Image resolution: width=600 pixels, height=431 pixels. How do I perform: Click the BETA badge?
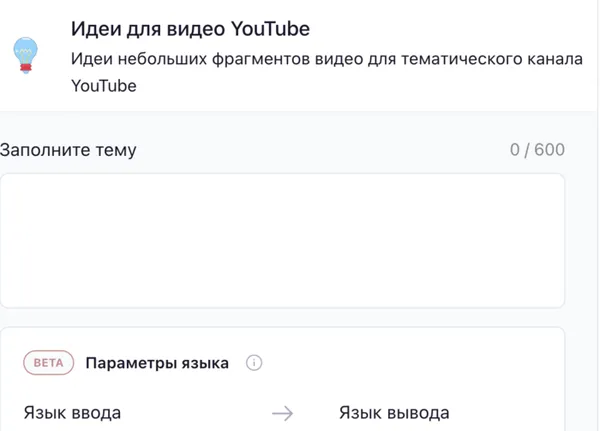(x=49, y=363)
